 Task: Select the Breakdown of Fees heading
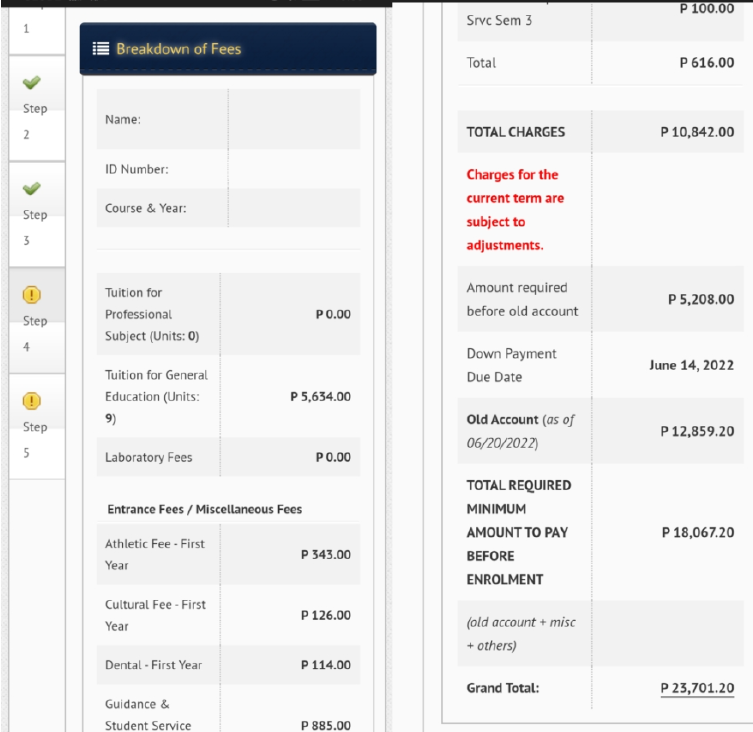pyautogui.click(x=179, y=49)
